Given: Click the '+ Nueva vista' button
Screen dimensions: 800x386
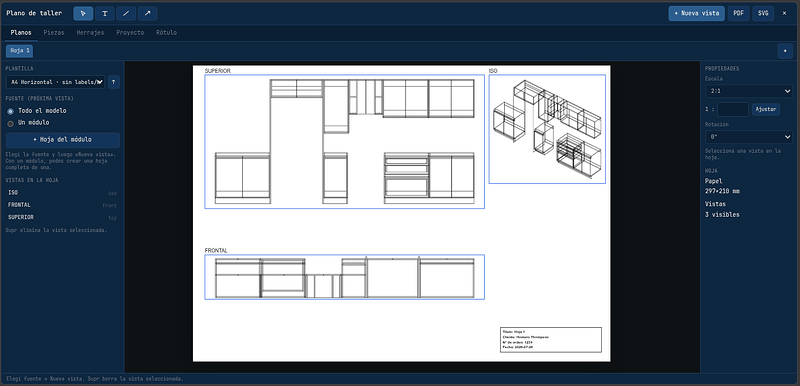Looking at the screenshot, I should (x=696, y=13).
